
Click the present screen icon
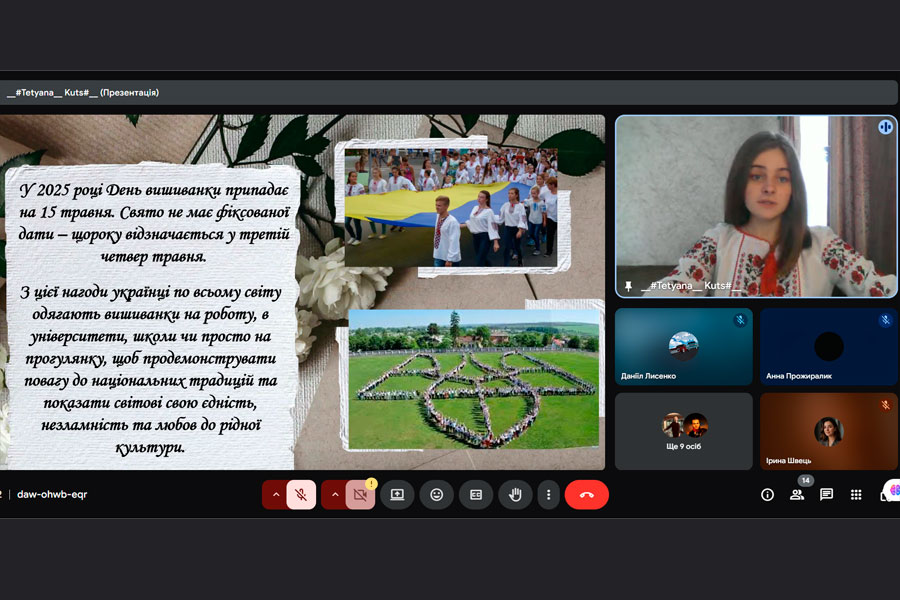397,495
